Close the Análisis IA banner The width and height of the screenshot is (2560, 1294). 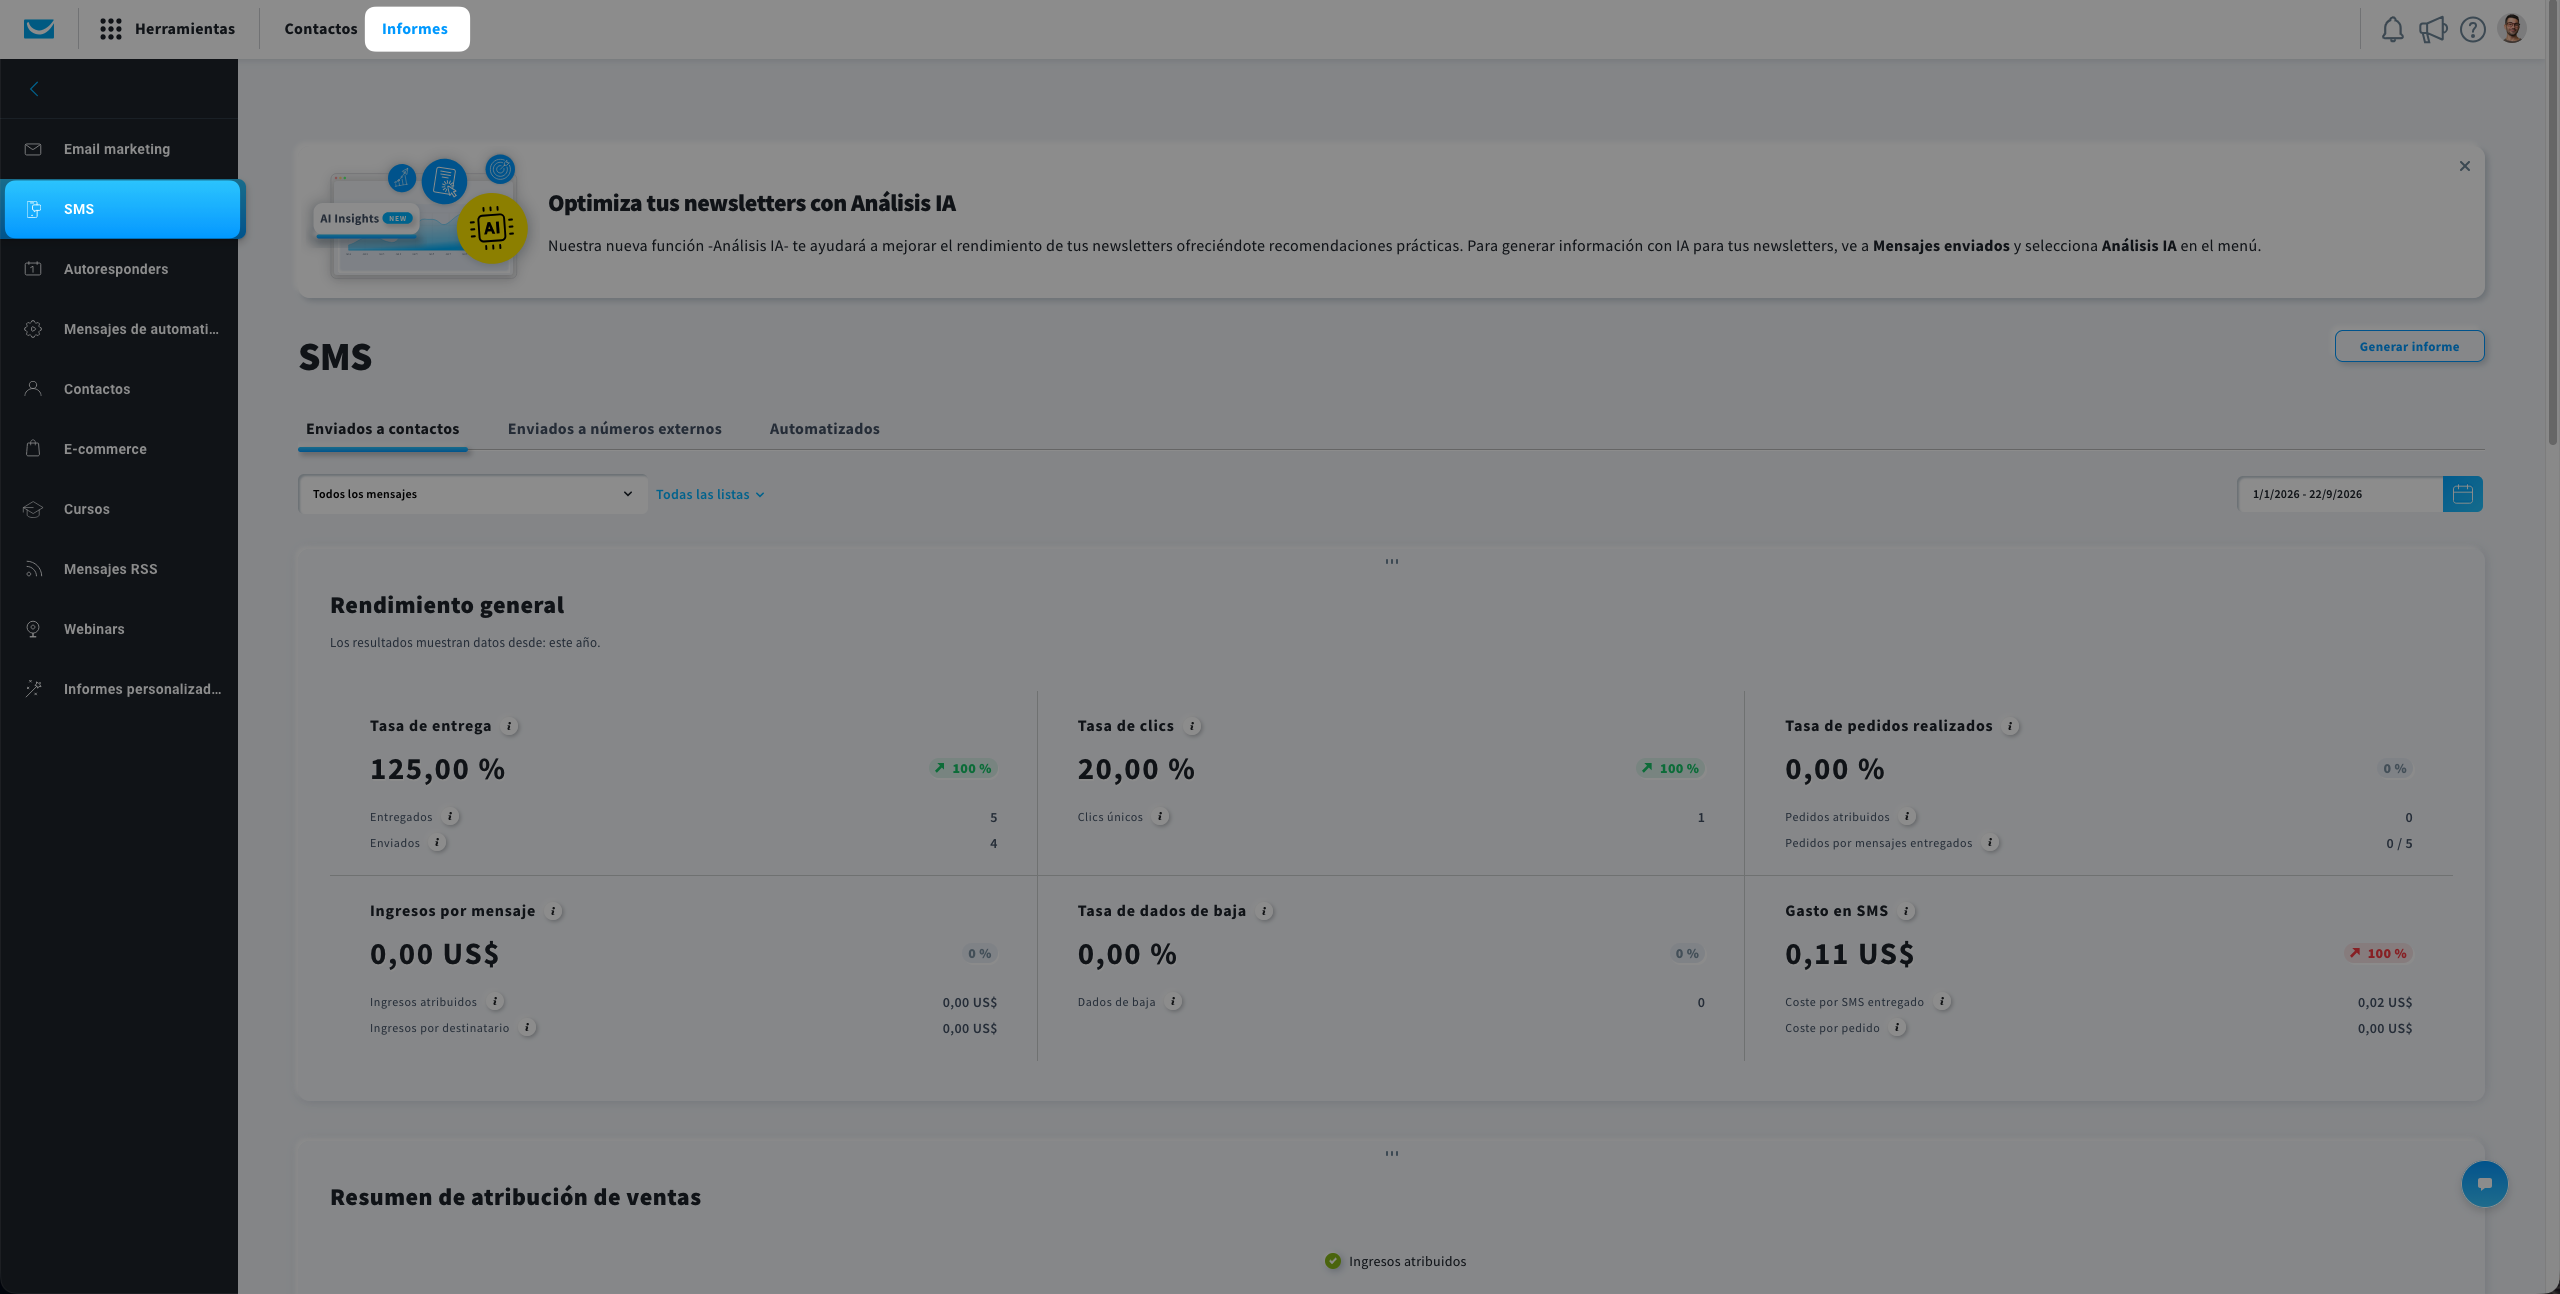(2465, 166)
